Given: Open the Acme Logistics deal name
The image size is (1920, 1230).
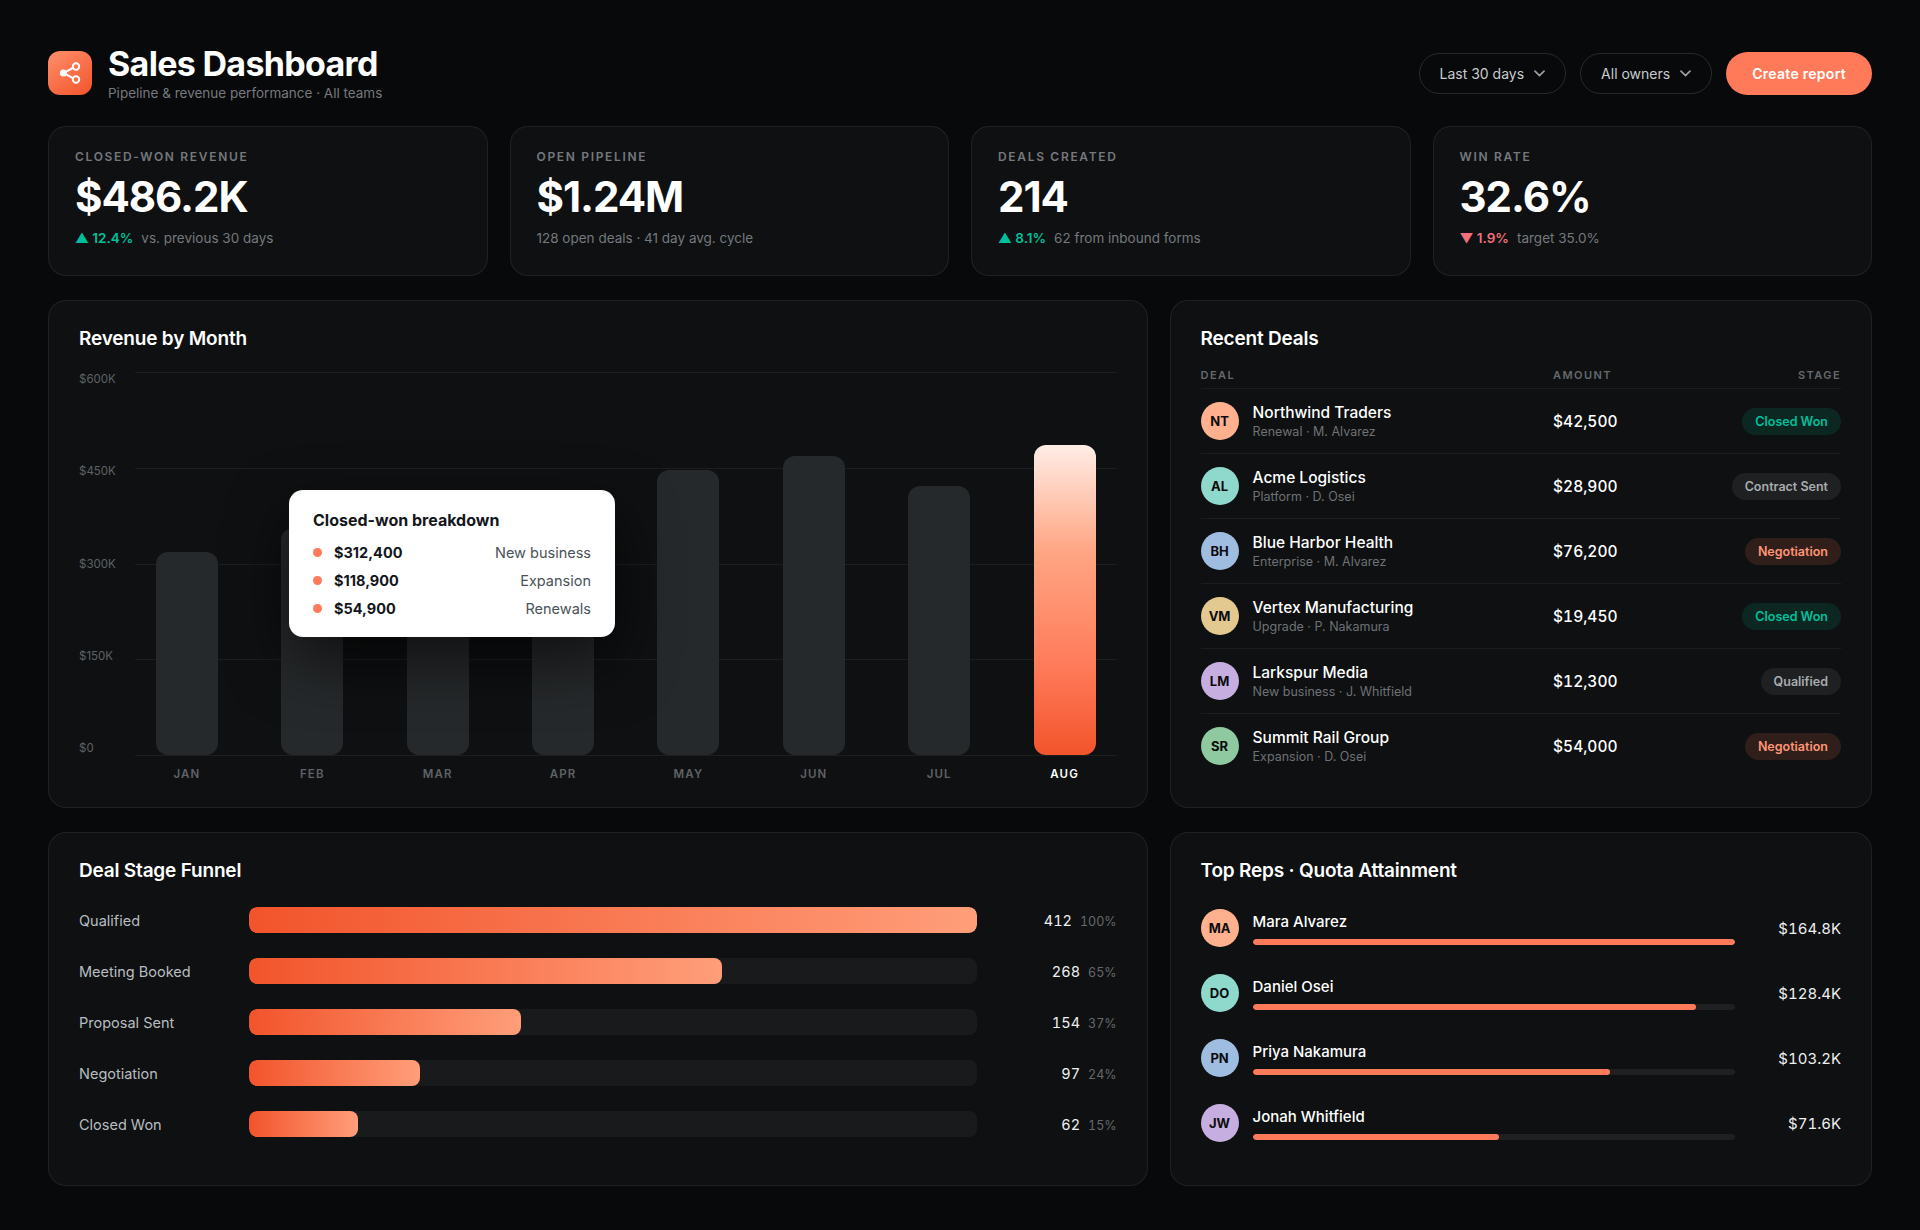Looking at the screenshot, I should [x=1308, y=477].
